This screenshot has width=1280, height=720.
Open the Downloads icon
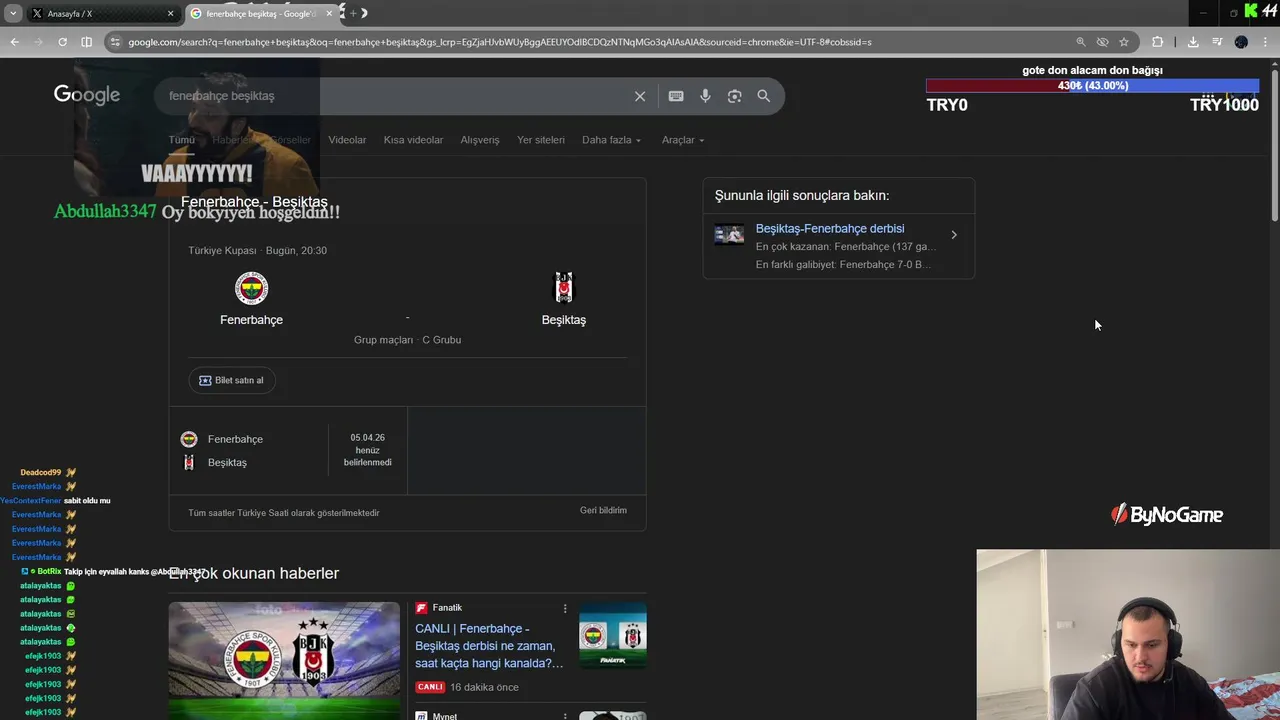[1193, 42]
